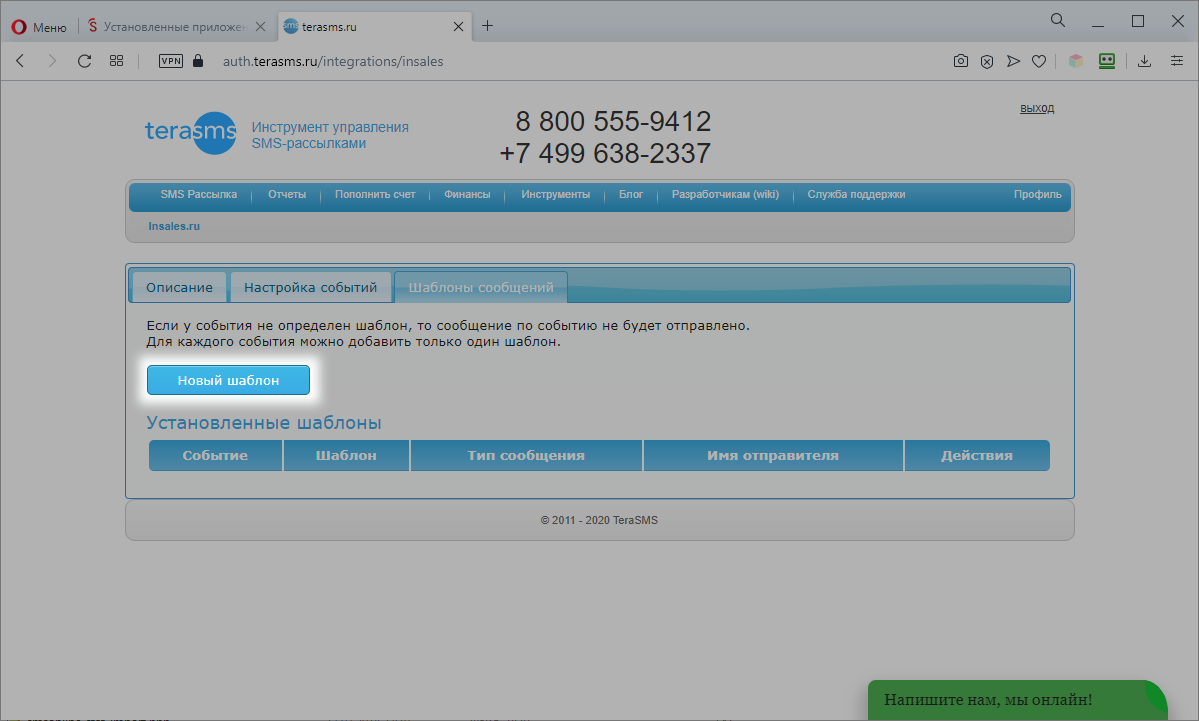
Task: Click the Имя отправителя column header
Action: click(773, 455)
